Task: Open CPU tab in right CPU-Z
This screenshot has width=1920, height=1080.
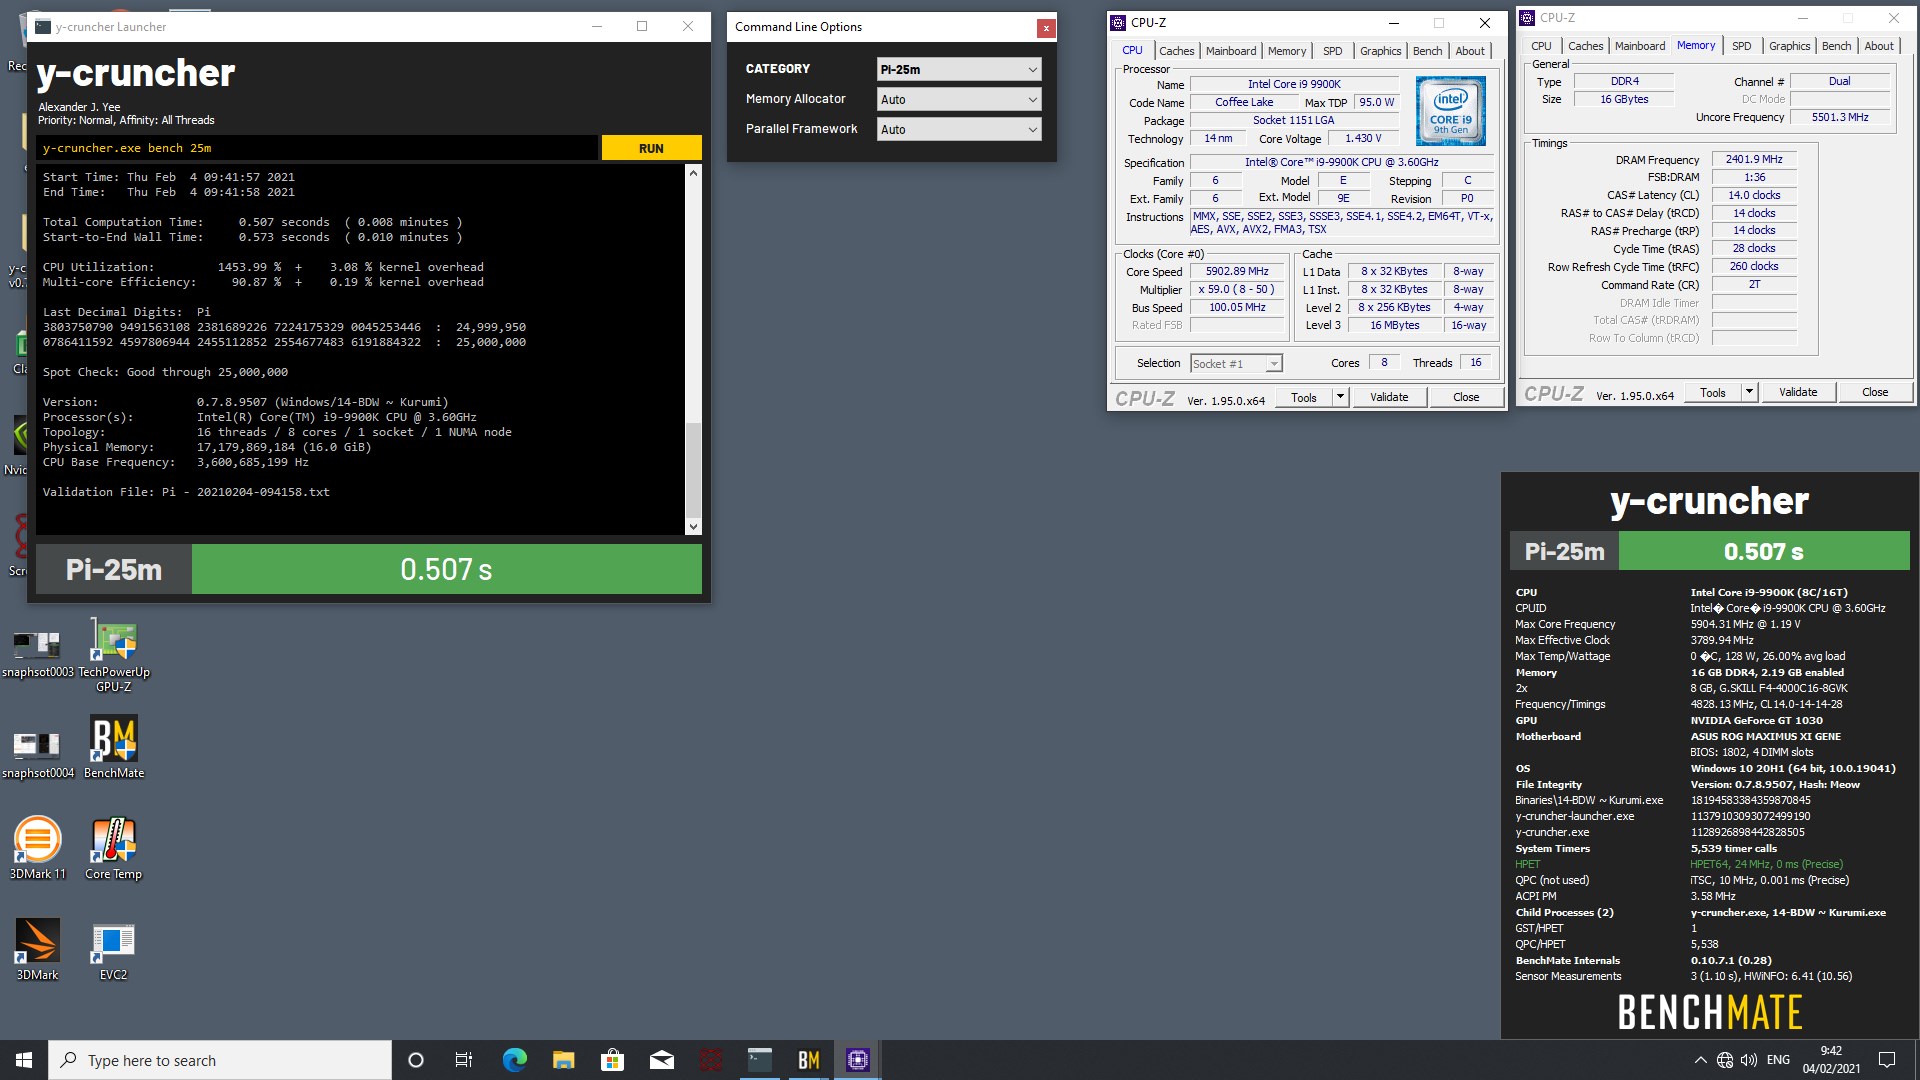Action: (x=1541, y=46)
